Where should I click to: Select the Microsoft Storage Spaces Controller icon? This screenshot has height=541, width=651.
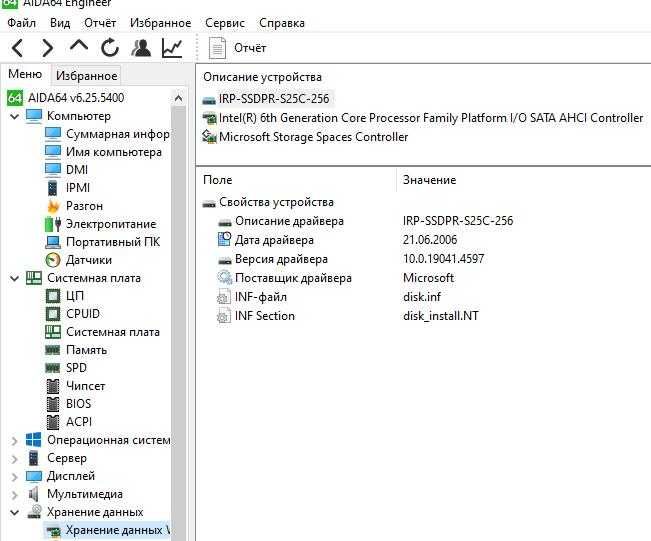point(209,137)
